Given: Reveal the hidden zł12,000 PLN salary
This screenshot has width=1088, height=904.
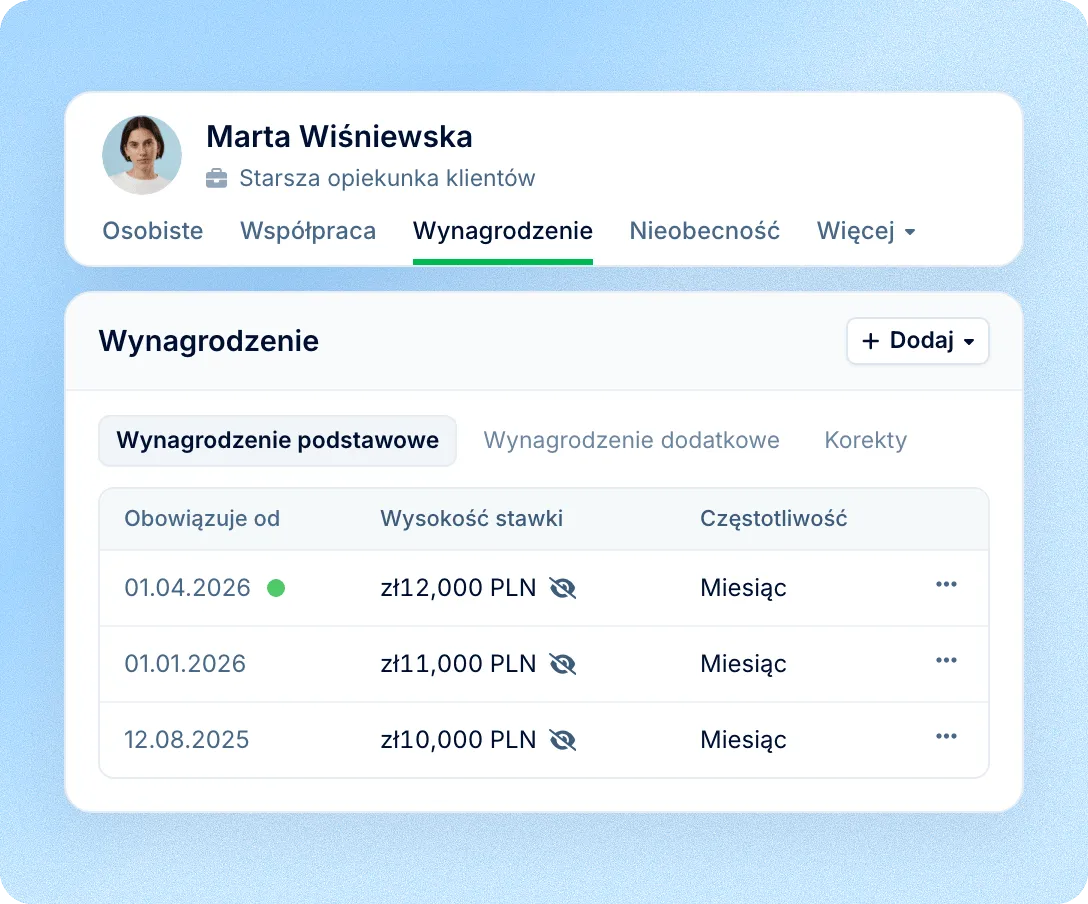Looking at the screenshot, I should [x=563, y=588].
